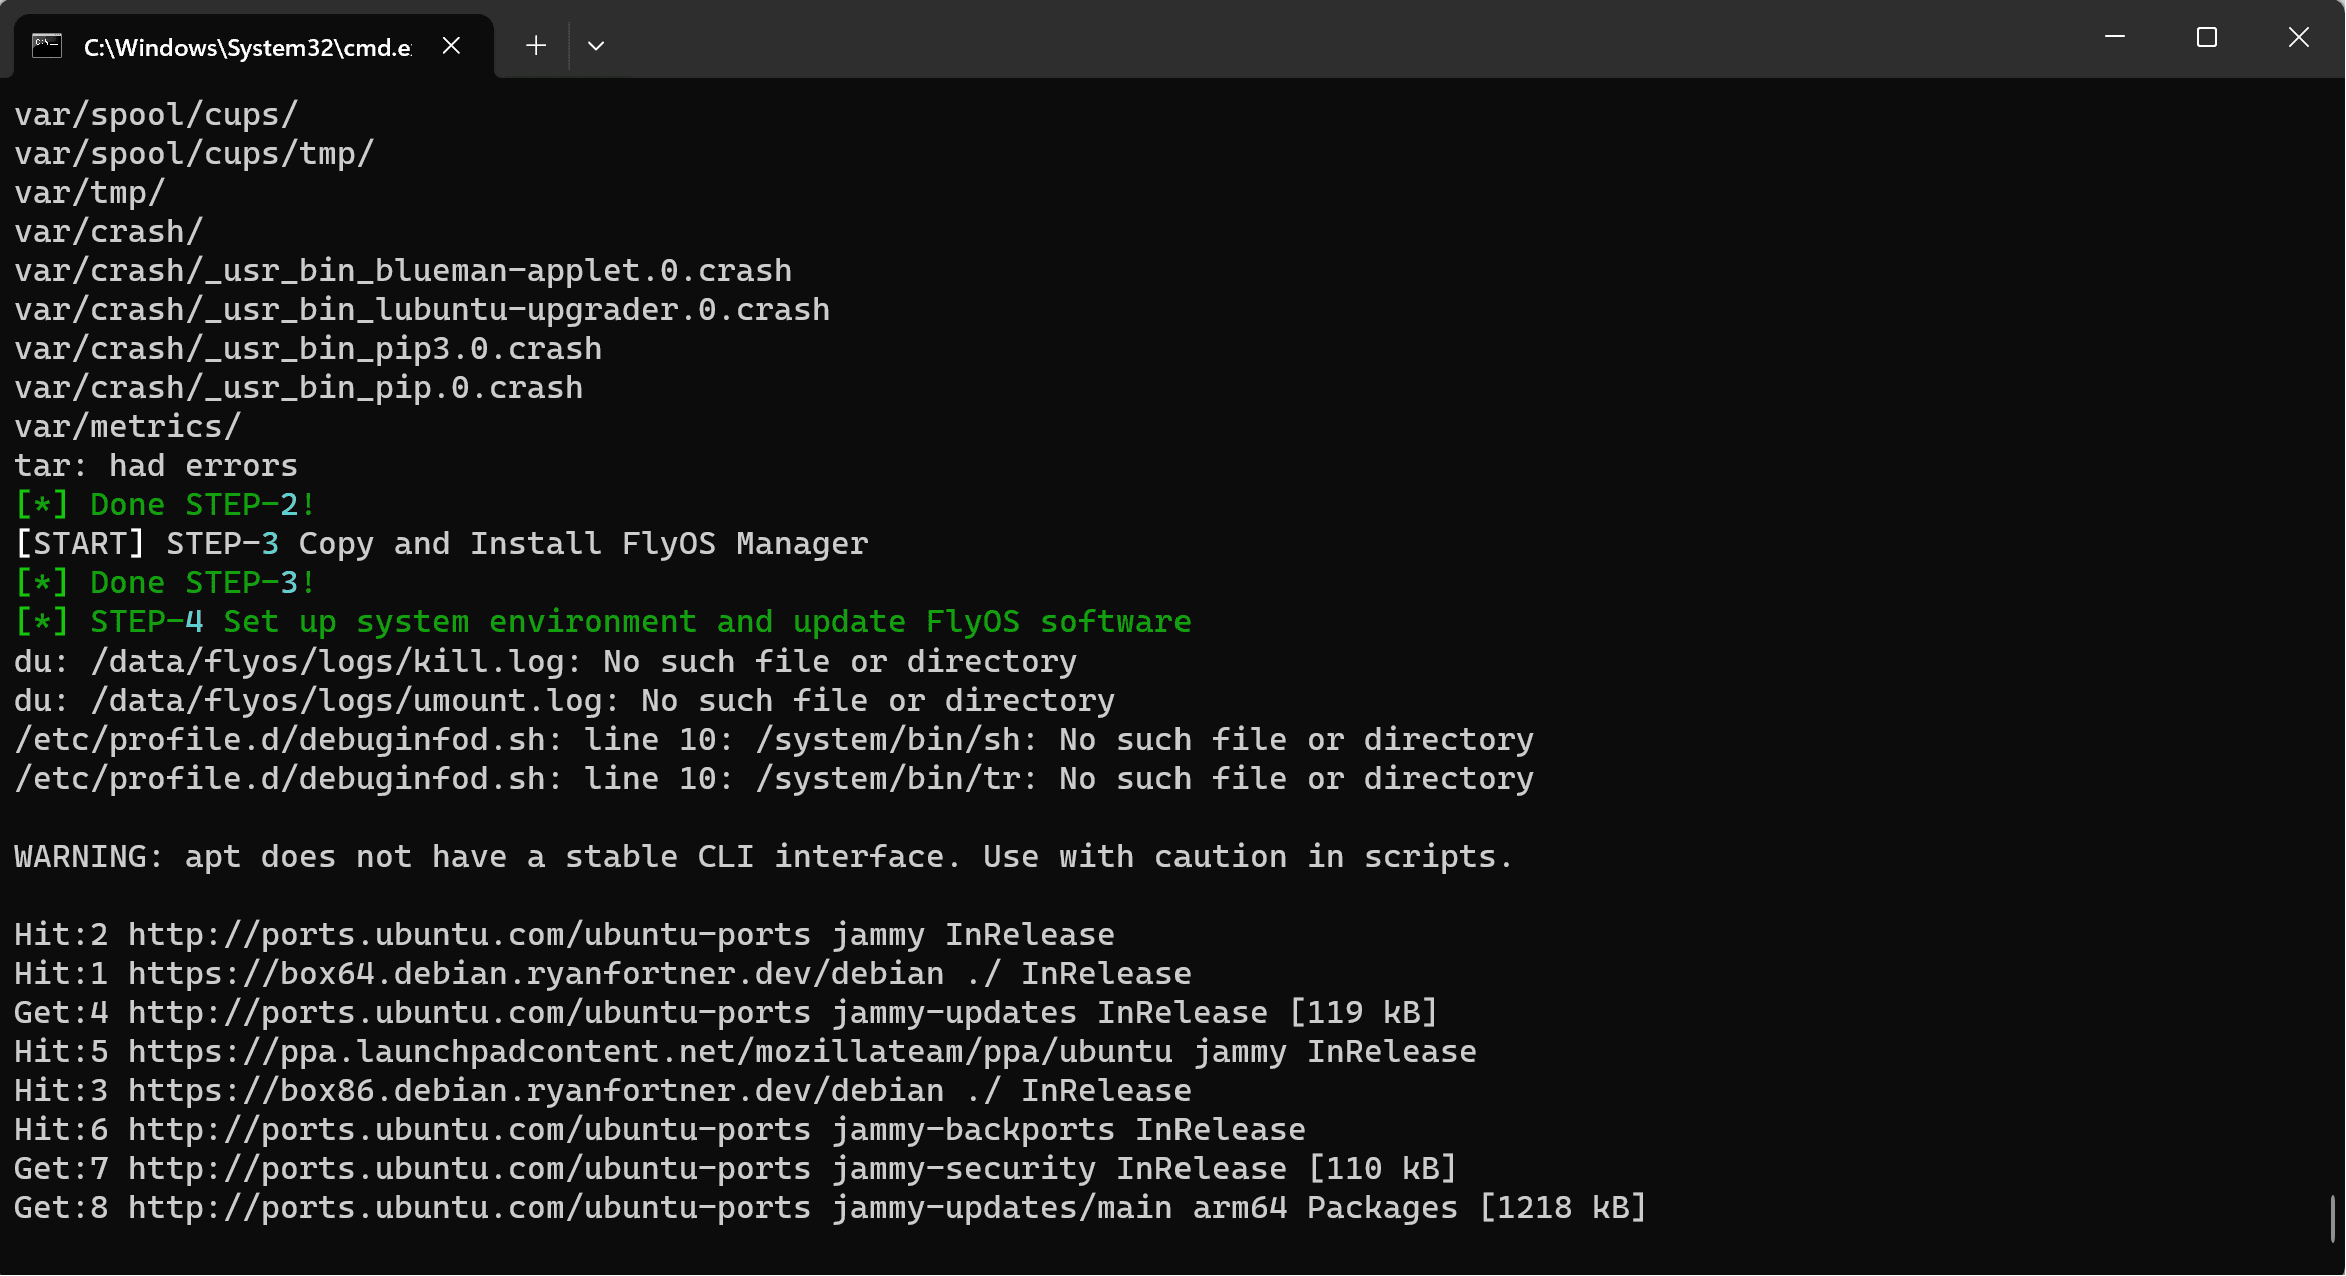Click var/crash/_usr_bin_pip3.0.crash line
This screenshot has height=1276, width=2346.
[x=308, y=349]
